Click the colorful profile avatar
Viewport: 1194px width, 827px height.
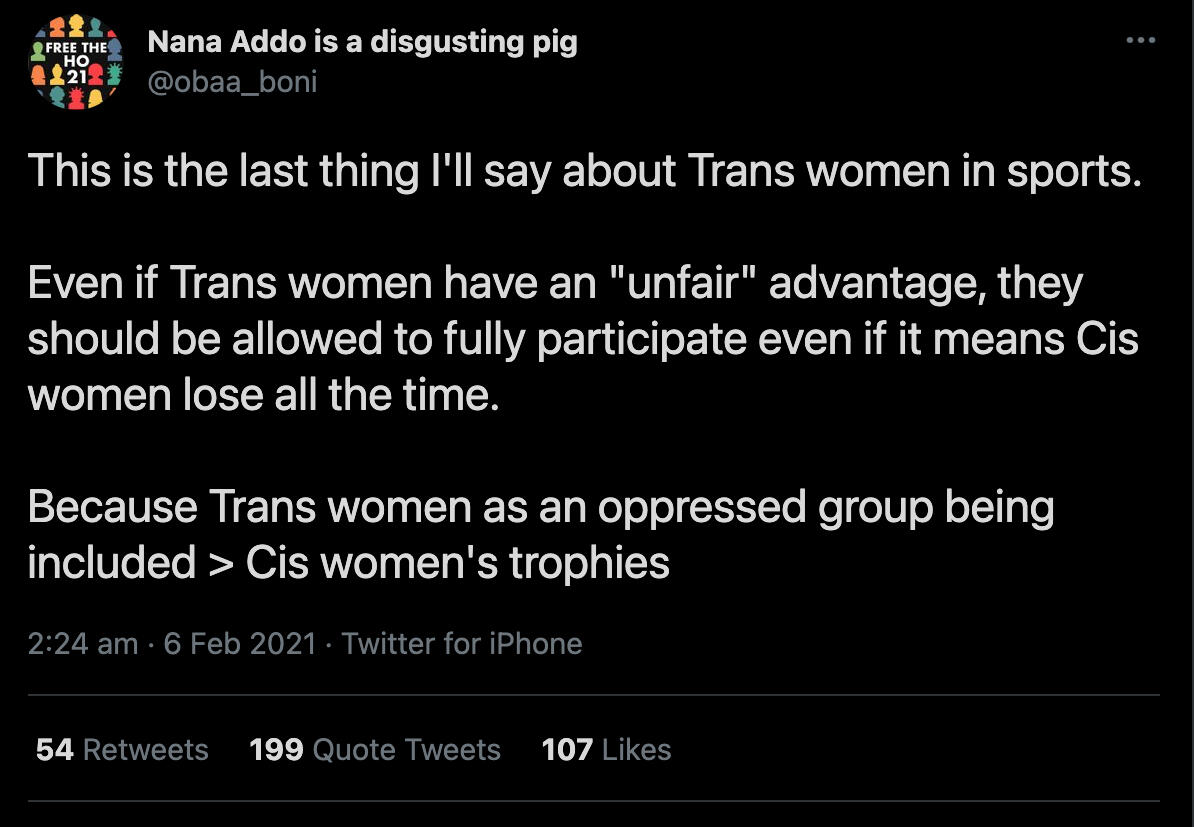[x=77, y=62]
